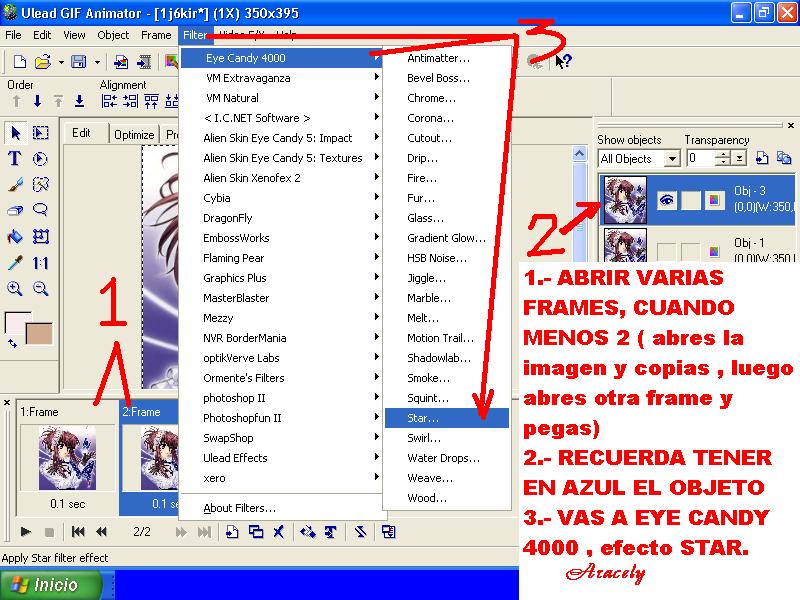
Task: Expand the Graphics Plus submenu
Action: [x=282, y=278]
